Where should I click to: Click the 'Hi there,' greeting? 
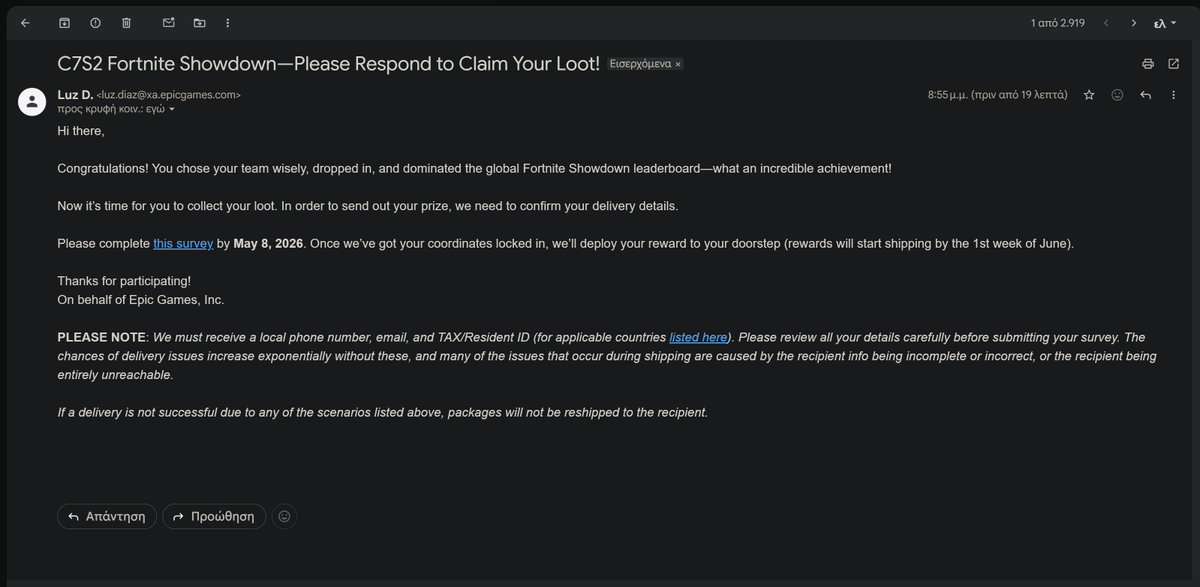tap(81, 130)
